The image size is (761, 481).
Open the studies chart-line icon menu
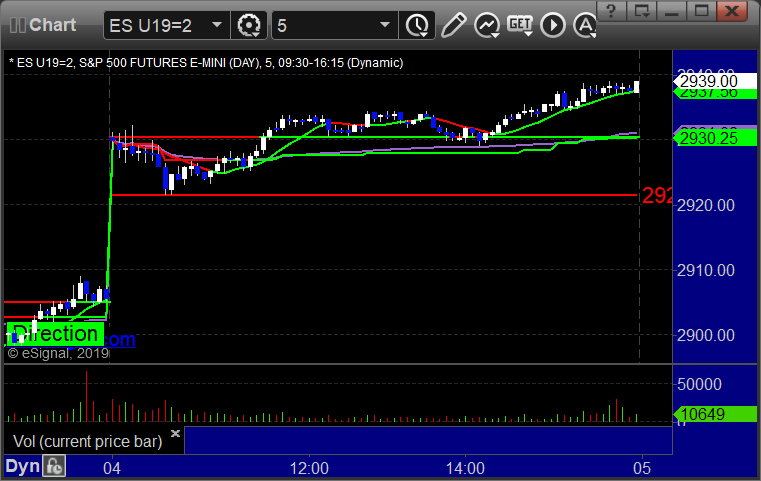tap(487, 25)
